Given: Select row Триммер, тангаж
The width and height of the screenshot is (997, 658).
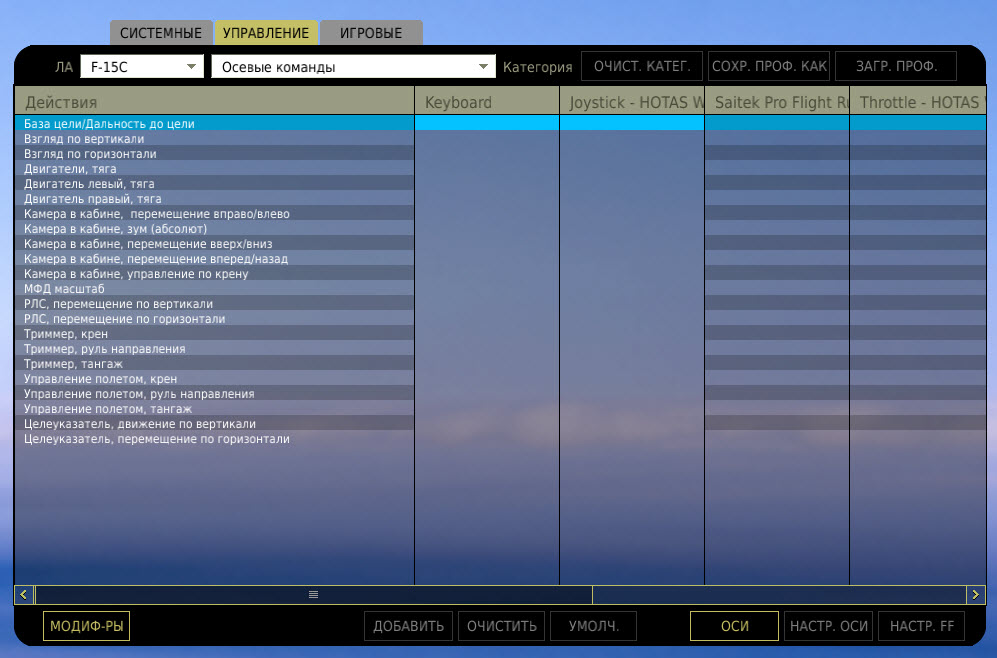Looking at the screenshot, I should (x=214, y=364).
